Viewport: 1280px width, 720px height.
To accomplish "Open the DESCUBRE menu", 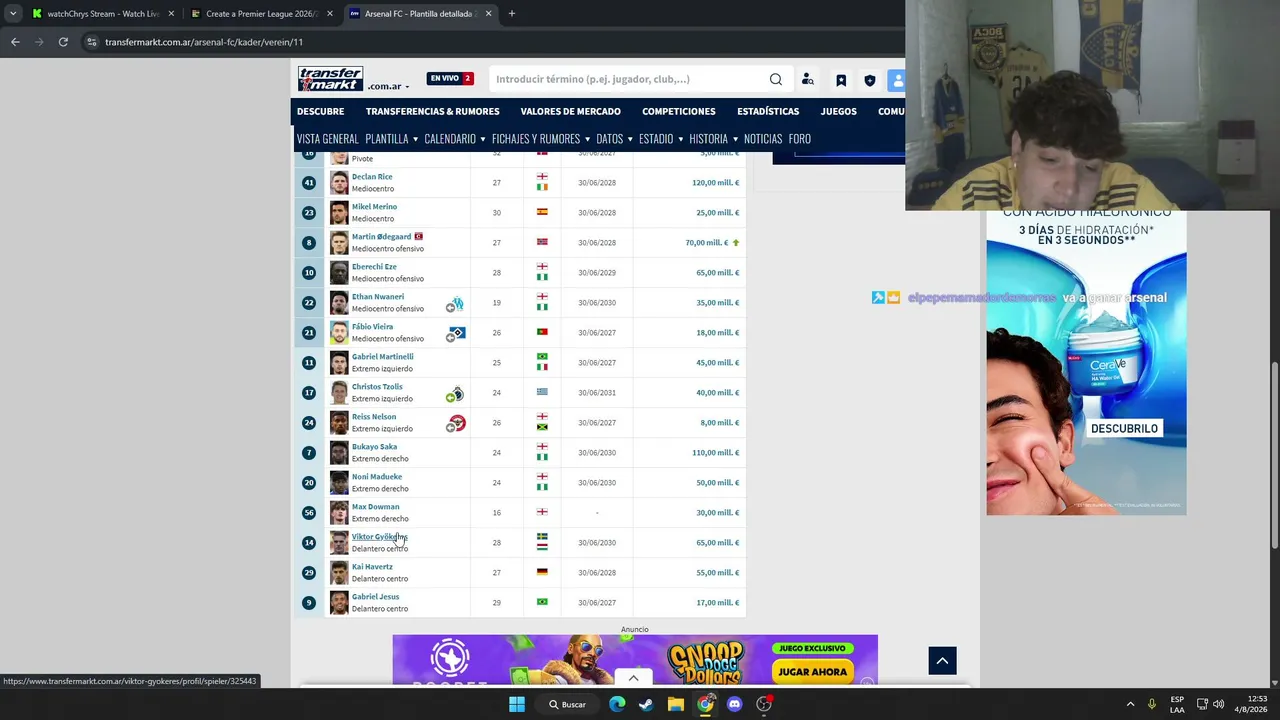I will tap(320, 111).
